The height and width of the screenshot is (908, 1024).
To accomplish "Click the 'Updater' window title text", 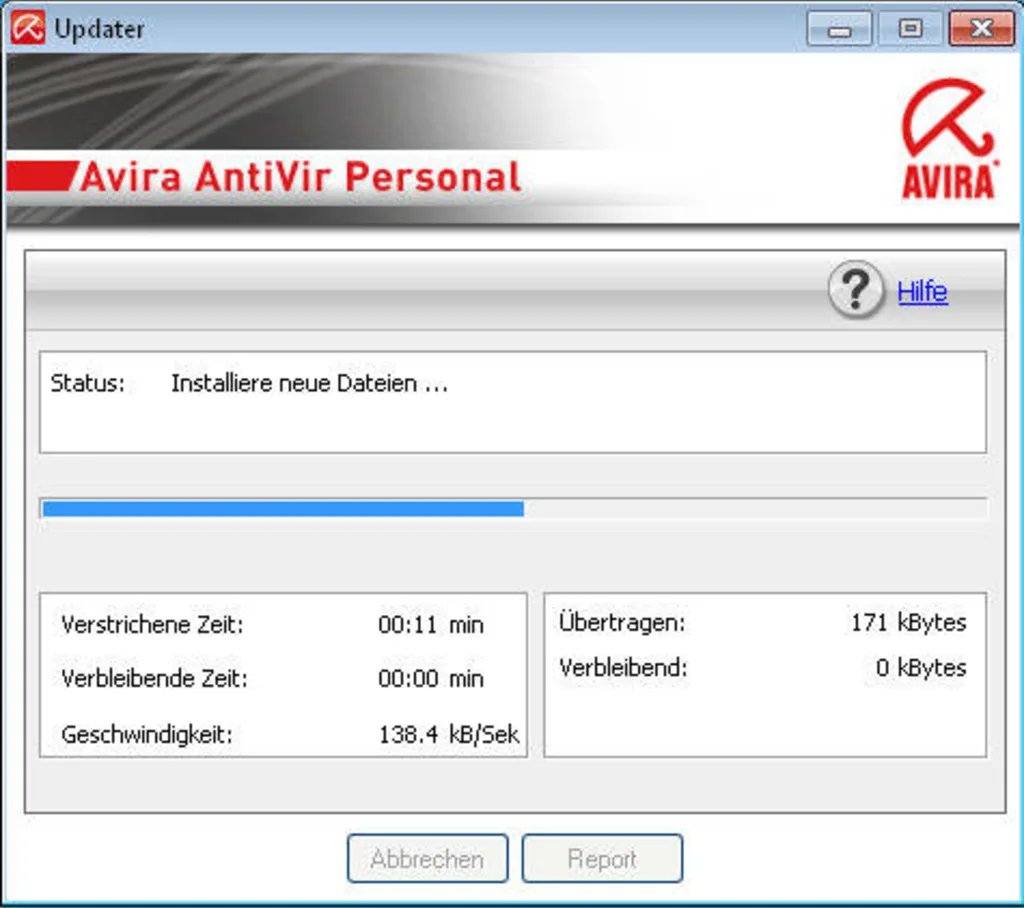I will click(99, 29).
